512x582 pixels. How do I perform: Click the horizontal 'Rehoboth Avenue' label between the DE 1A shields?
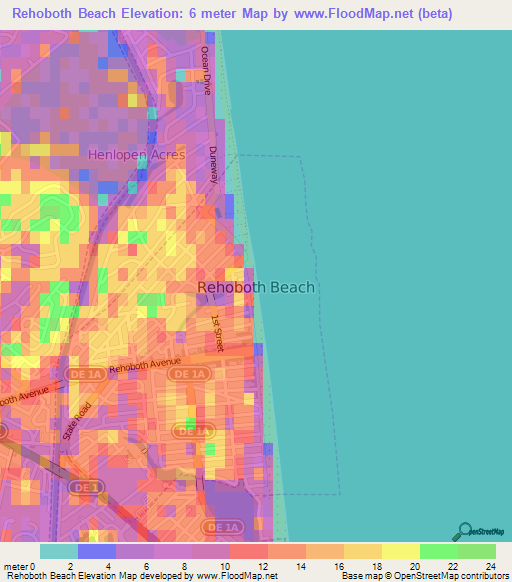(145, 365)
